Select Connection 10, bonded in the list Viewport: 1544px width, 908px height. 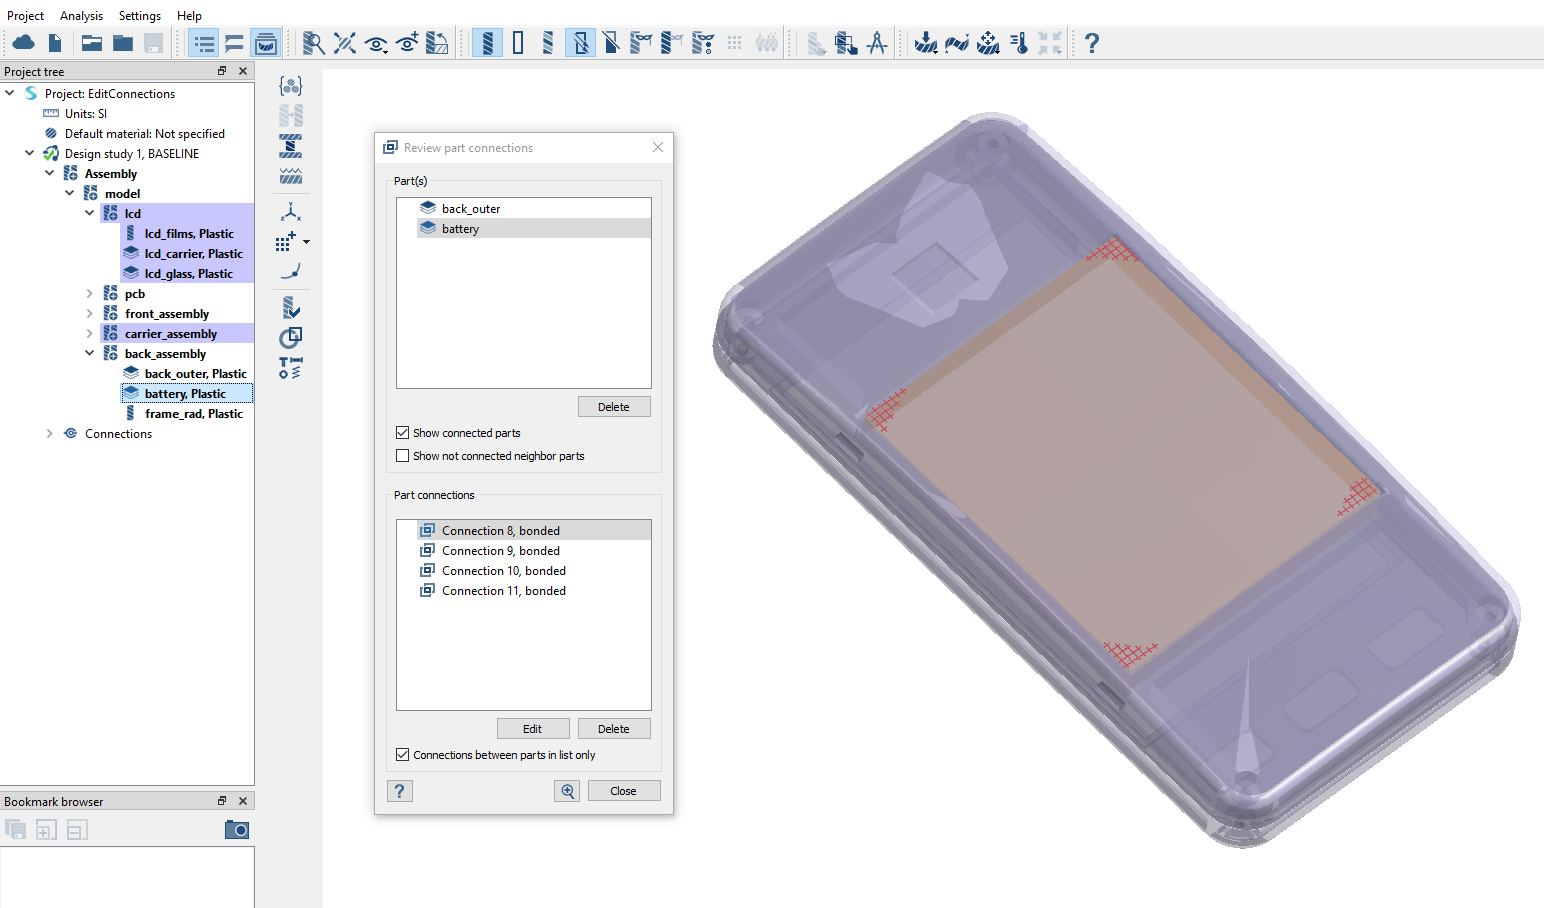coord(503,571)
